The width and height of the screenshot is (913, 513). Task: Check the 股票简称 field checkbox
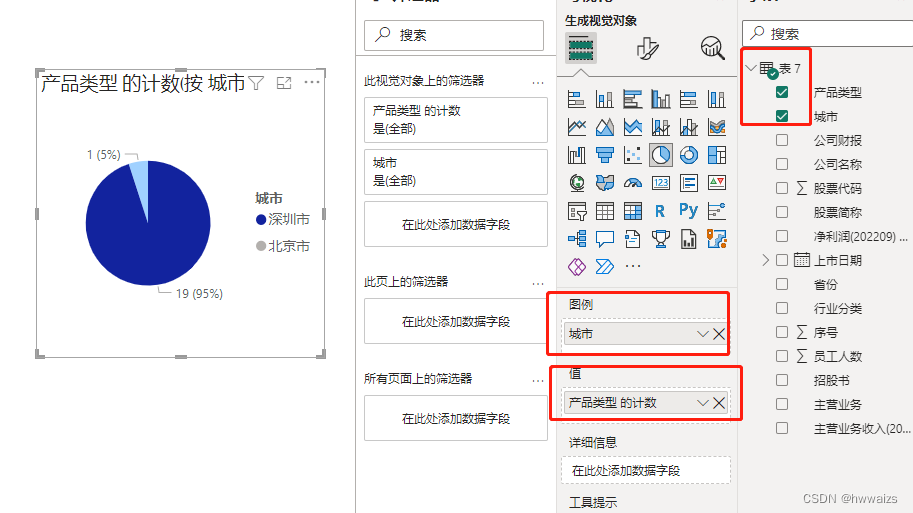[782, 212]
